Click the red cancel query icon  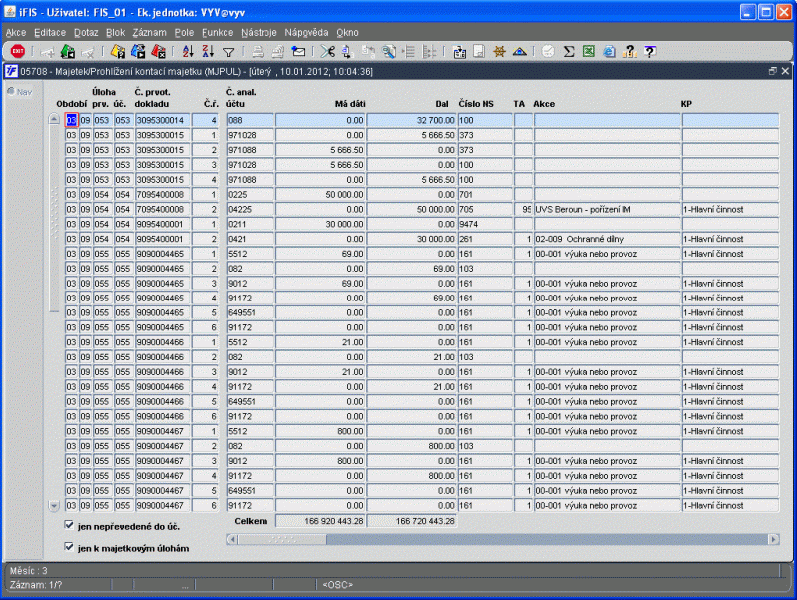159,51
